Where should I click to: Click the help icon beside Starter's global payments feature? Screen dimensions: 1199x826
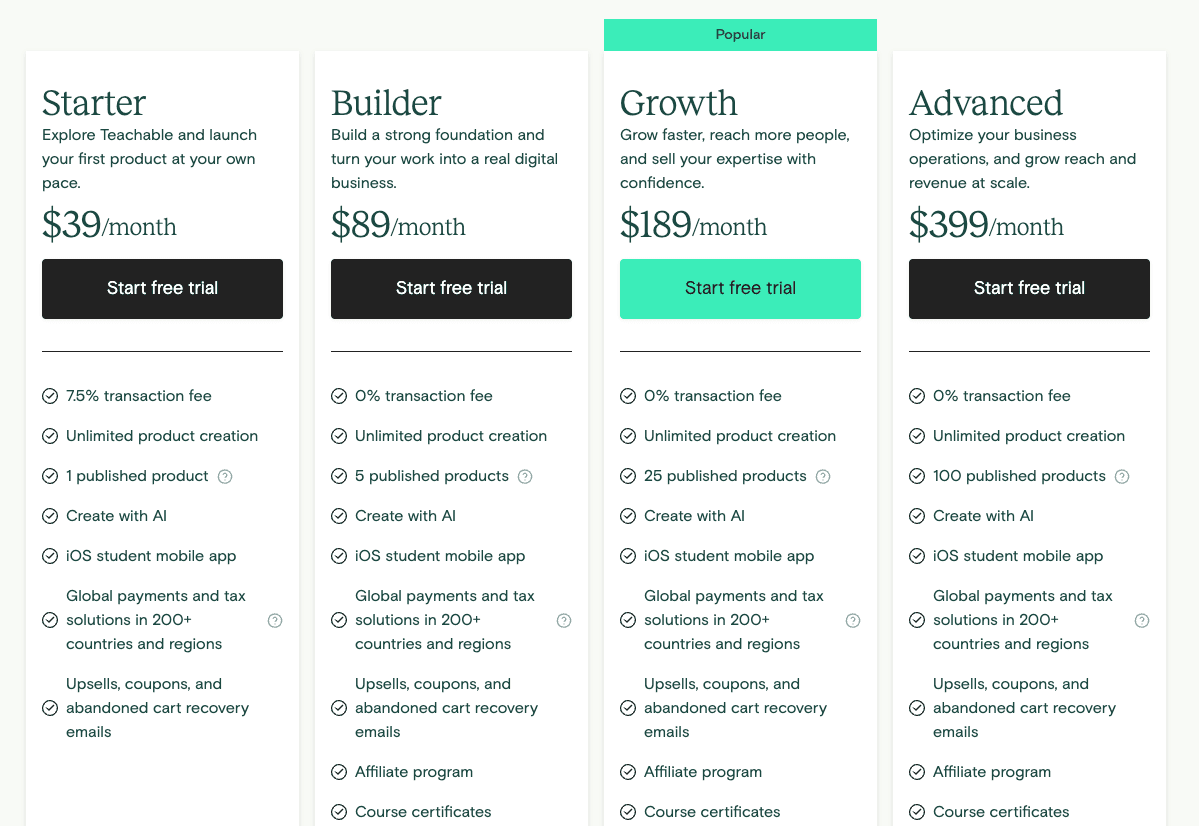[275, 620]
